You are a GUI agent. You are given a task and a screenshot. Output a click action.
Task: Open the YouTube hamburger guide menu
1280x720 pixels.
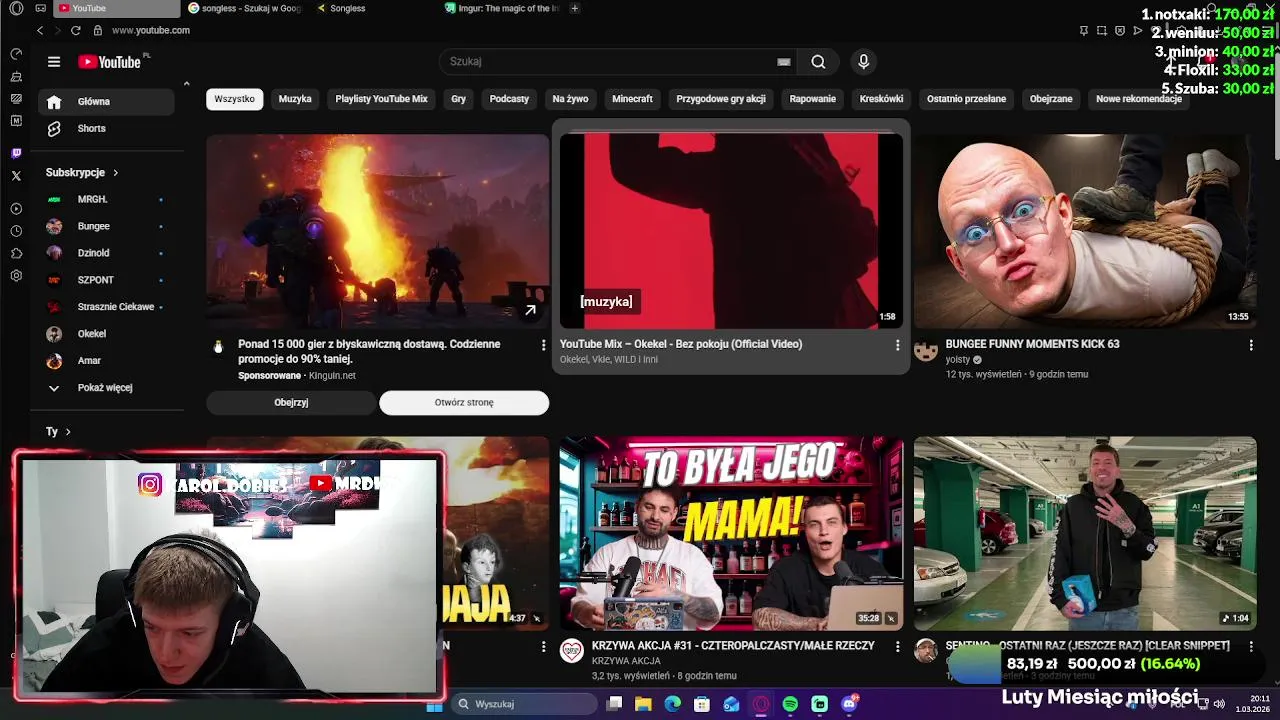pos(54,62)
